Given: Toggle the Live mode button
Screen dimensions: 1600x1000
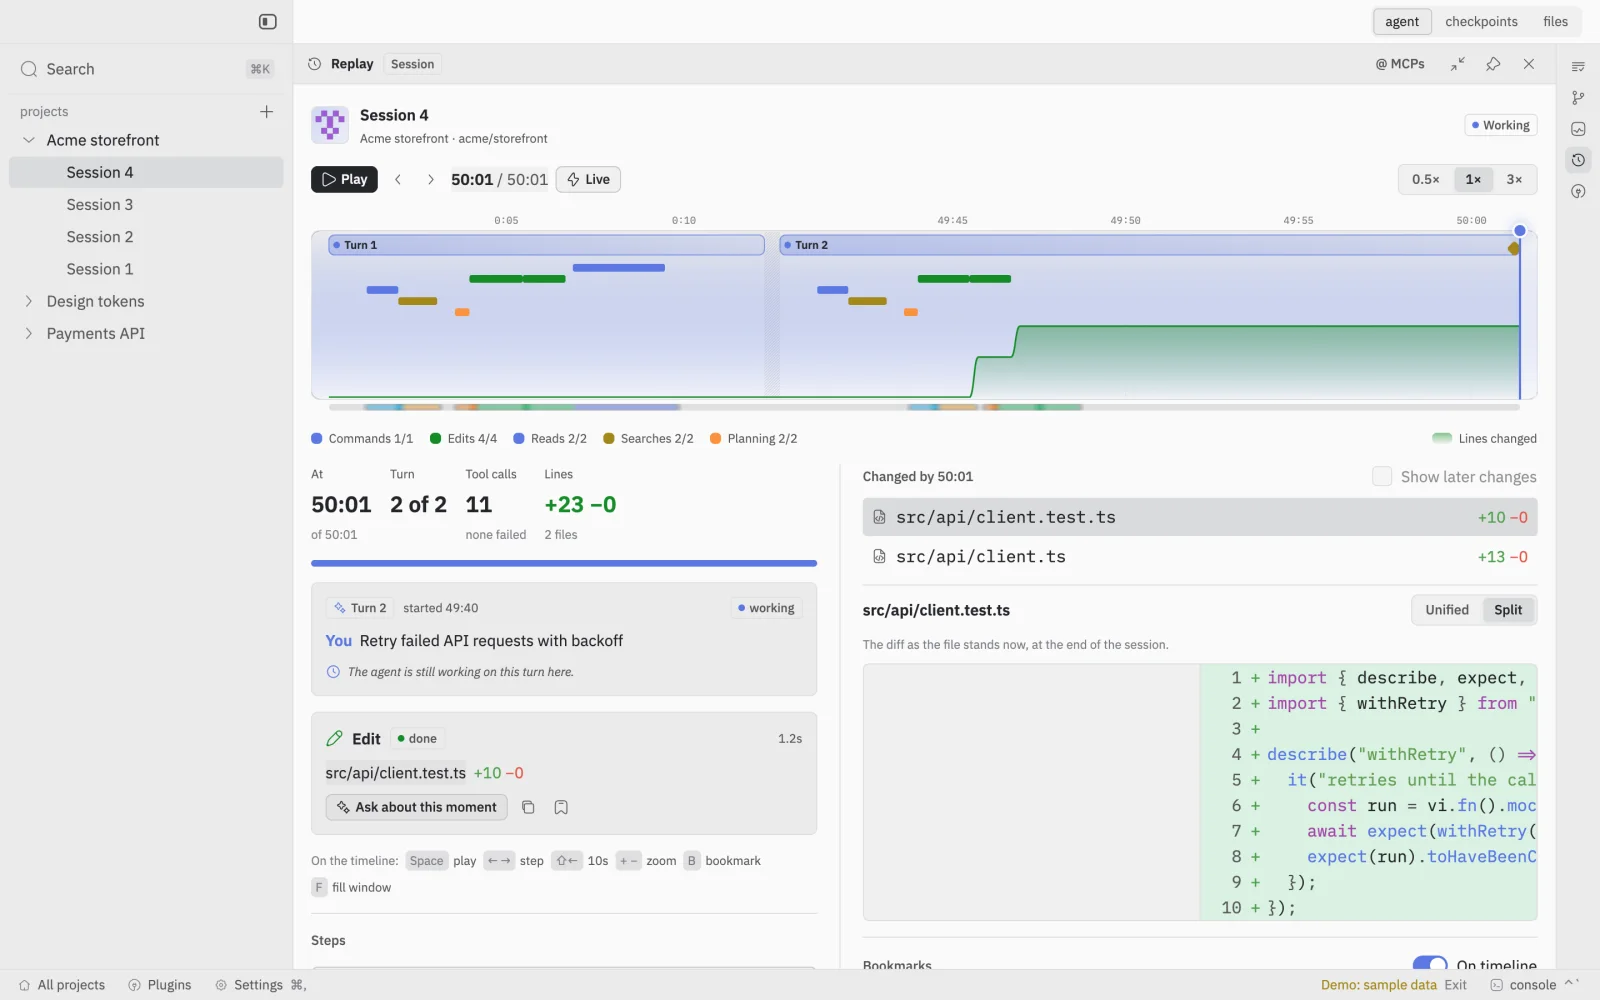Looking at the screenshot, I should 588,179.
